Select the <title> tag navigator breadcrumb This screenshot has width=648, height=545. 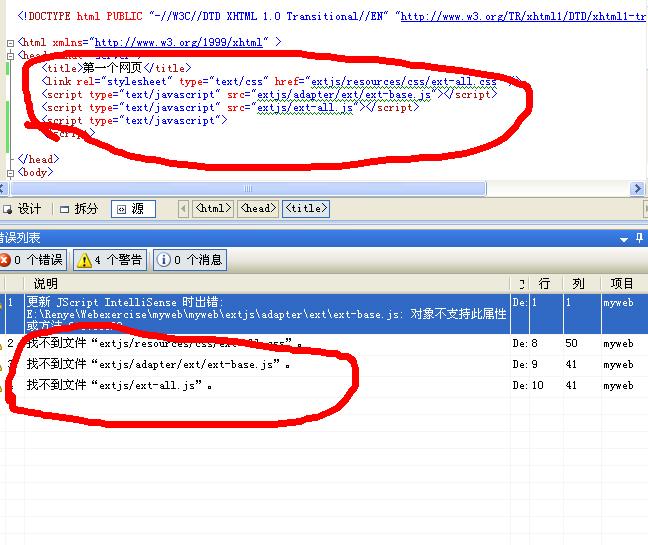[x=305, y=209]
